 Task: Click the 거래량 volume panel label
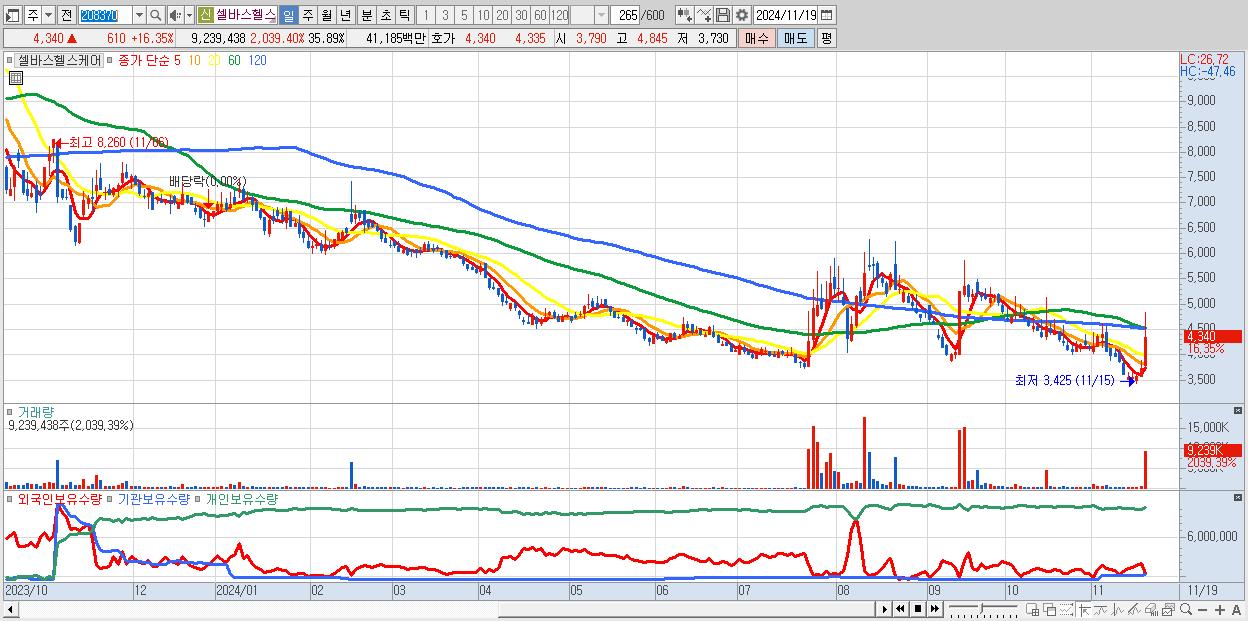click(x=36, y=411)
